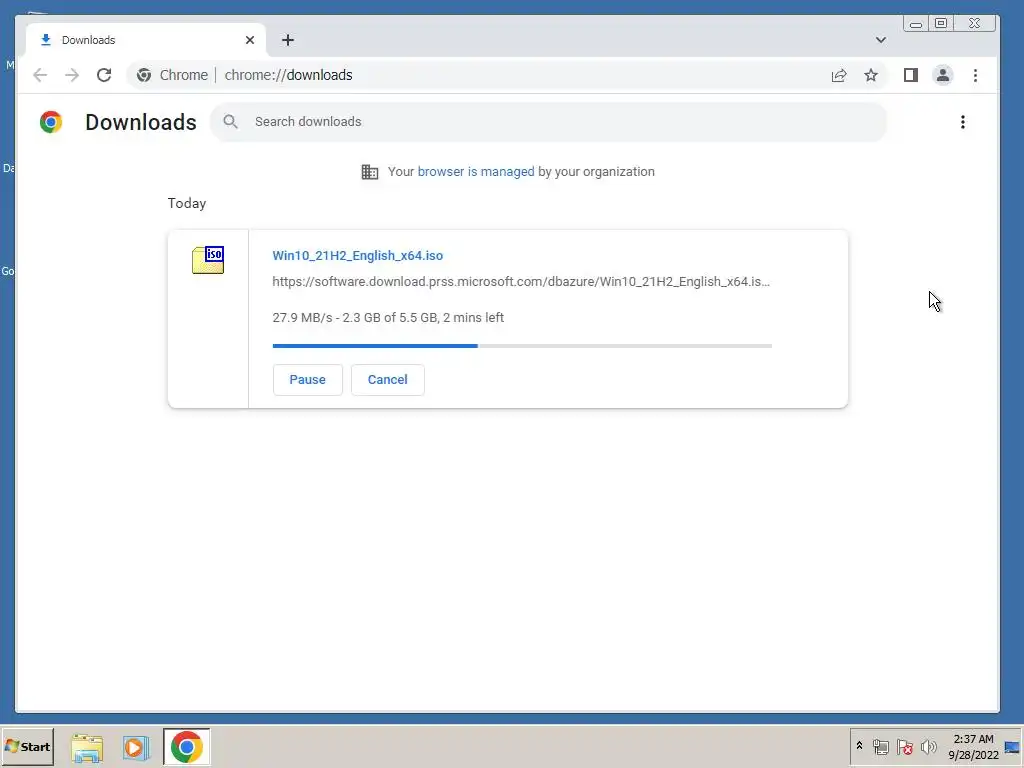Select the Downloads tab
Screen dimensions: 1024x768
point(145,40)
